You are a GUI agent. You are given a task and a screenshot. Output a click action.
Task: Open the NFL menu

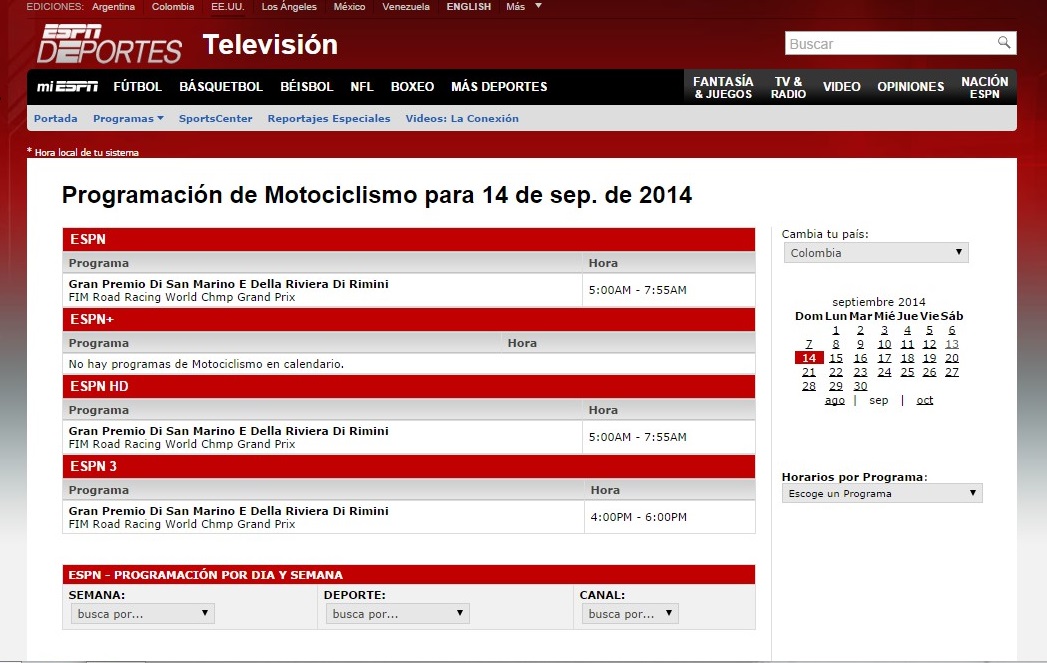tap(362, 87)
